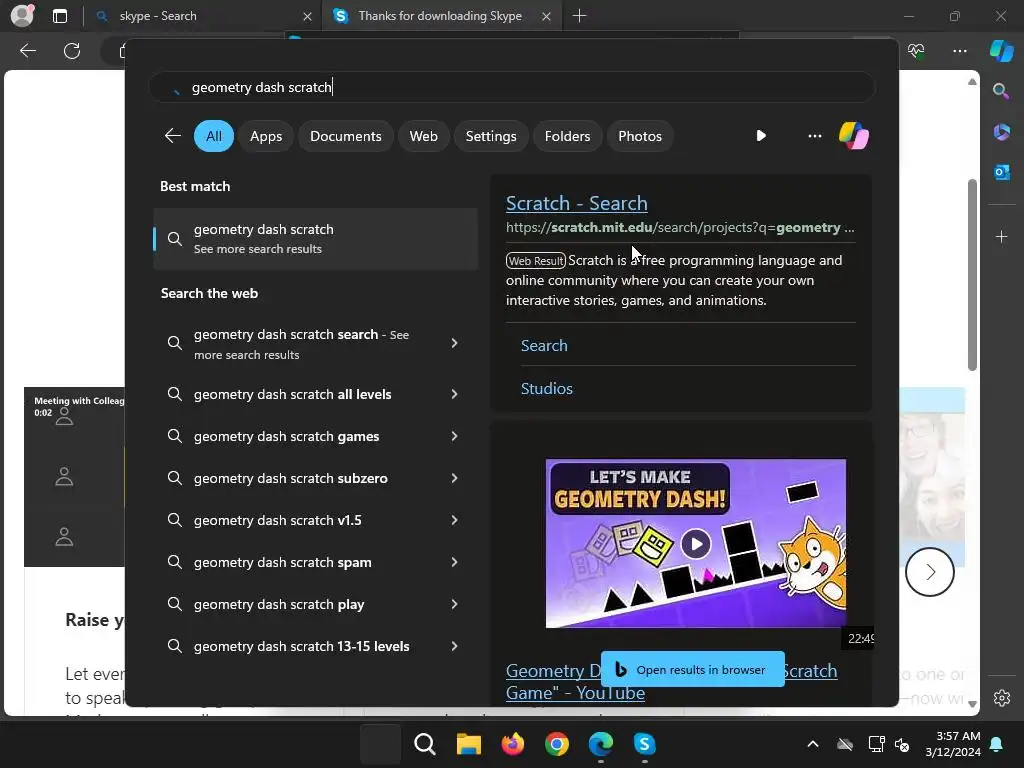The height and width of the screenshot is (768, 1024).
Task: Play the 'Let's Make Geometry Dash' video thumbnail
Action: click(696, 543)
